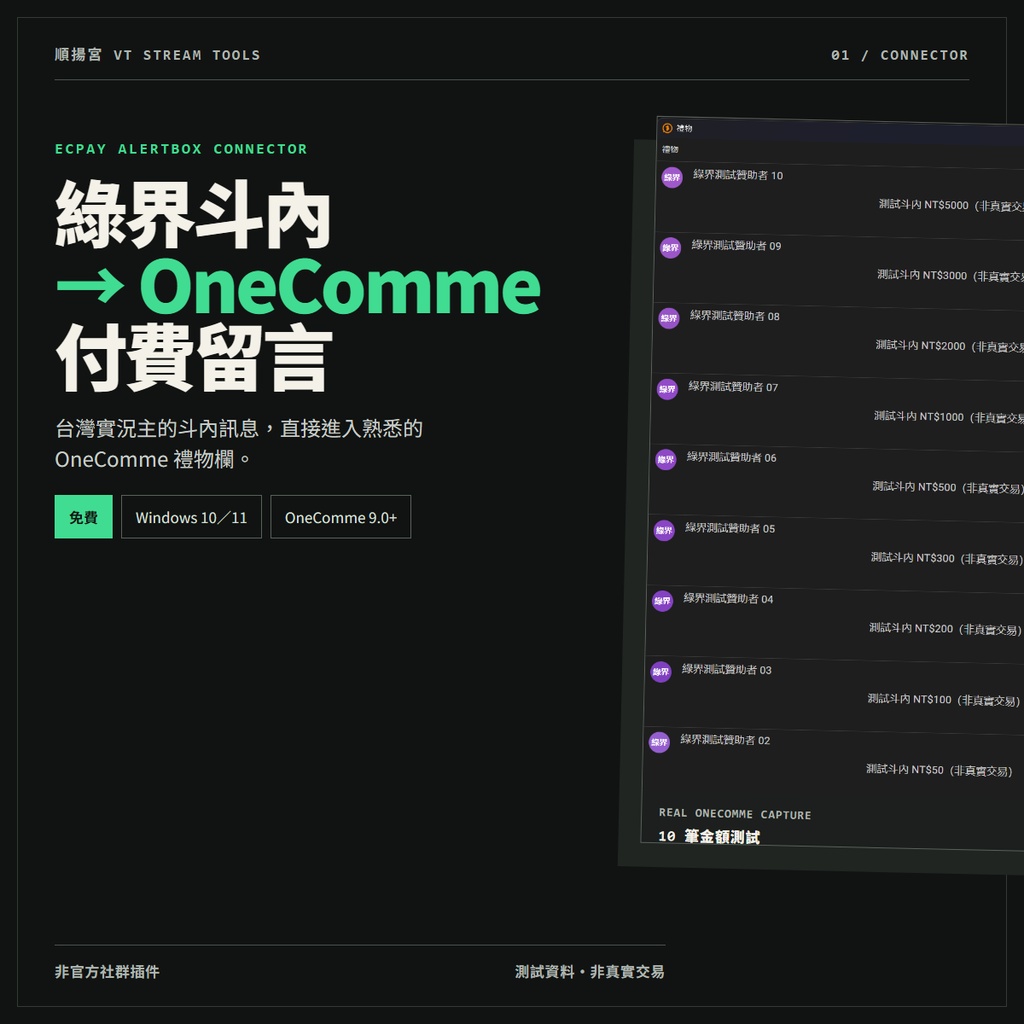Click the ECPAY ALERTBOX CONNECTOR label

(x=181, y=149)
